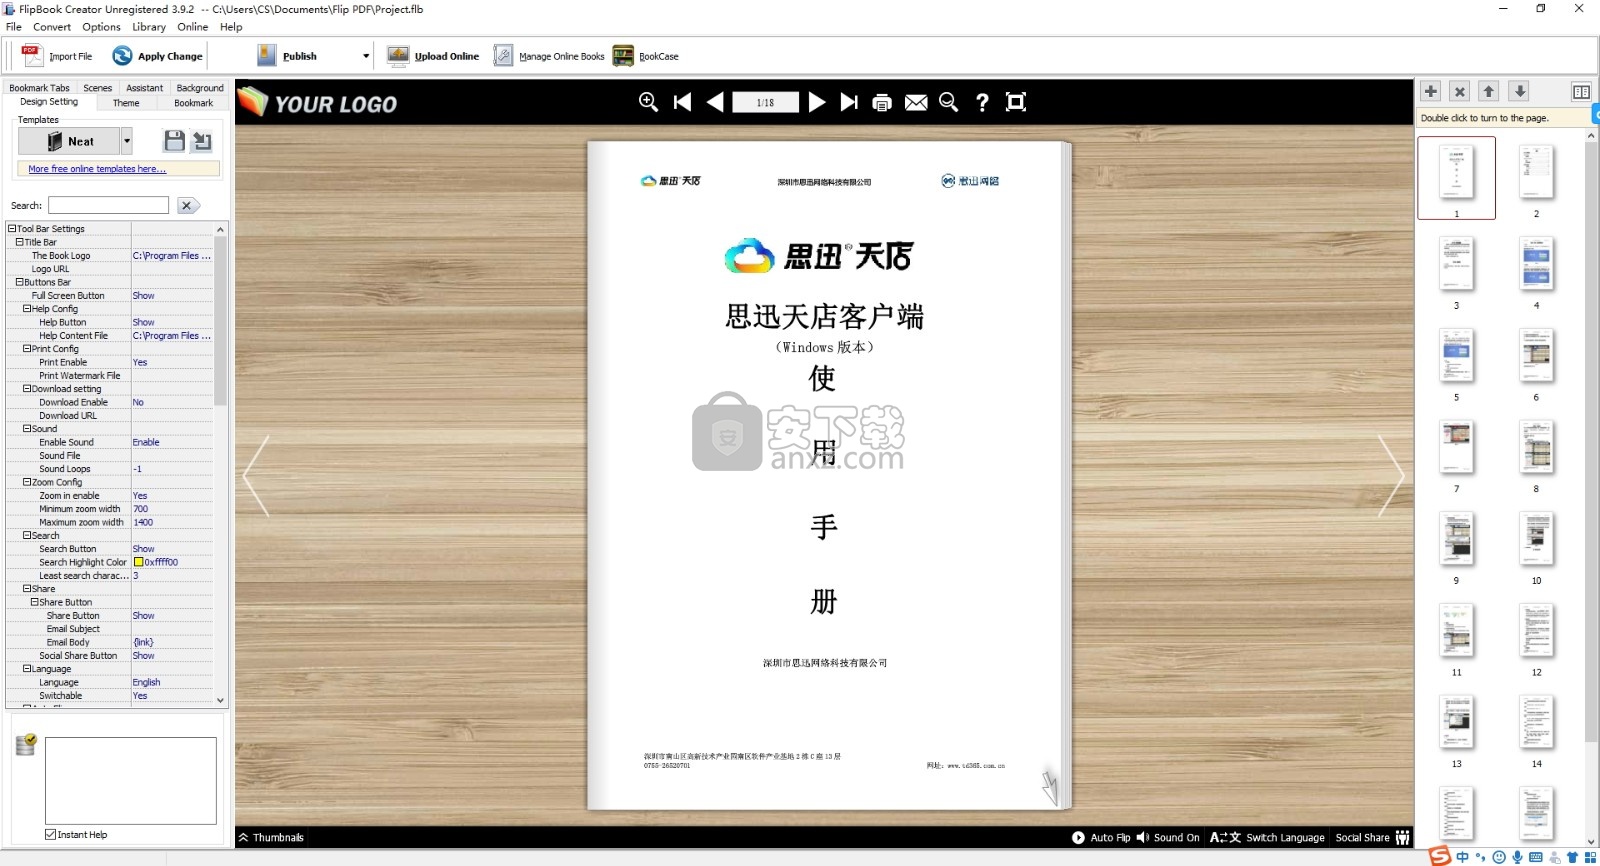
Task: Click the zoom in magnifier icon
Action: tap(648, 102)
